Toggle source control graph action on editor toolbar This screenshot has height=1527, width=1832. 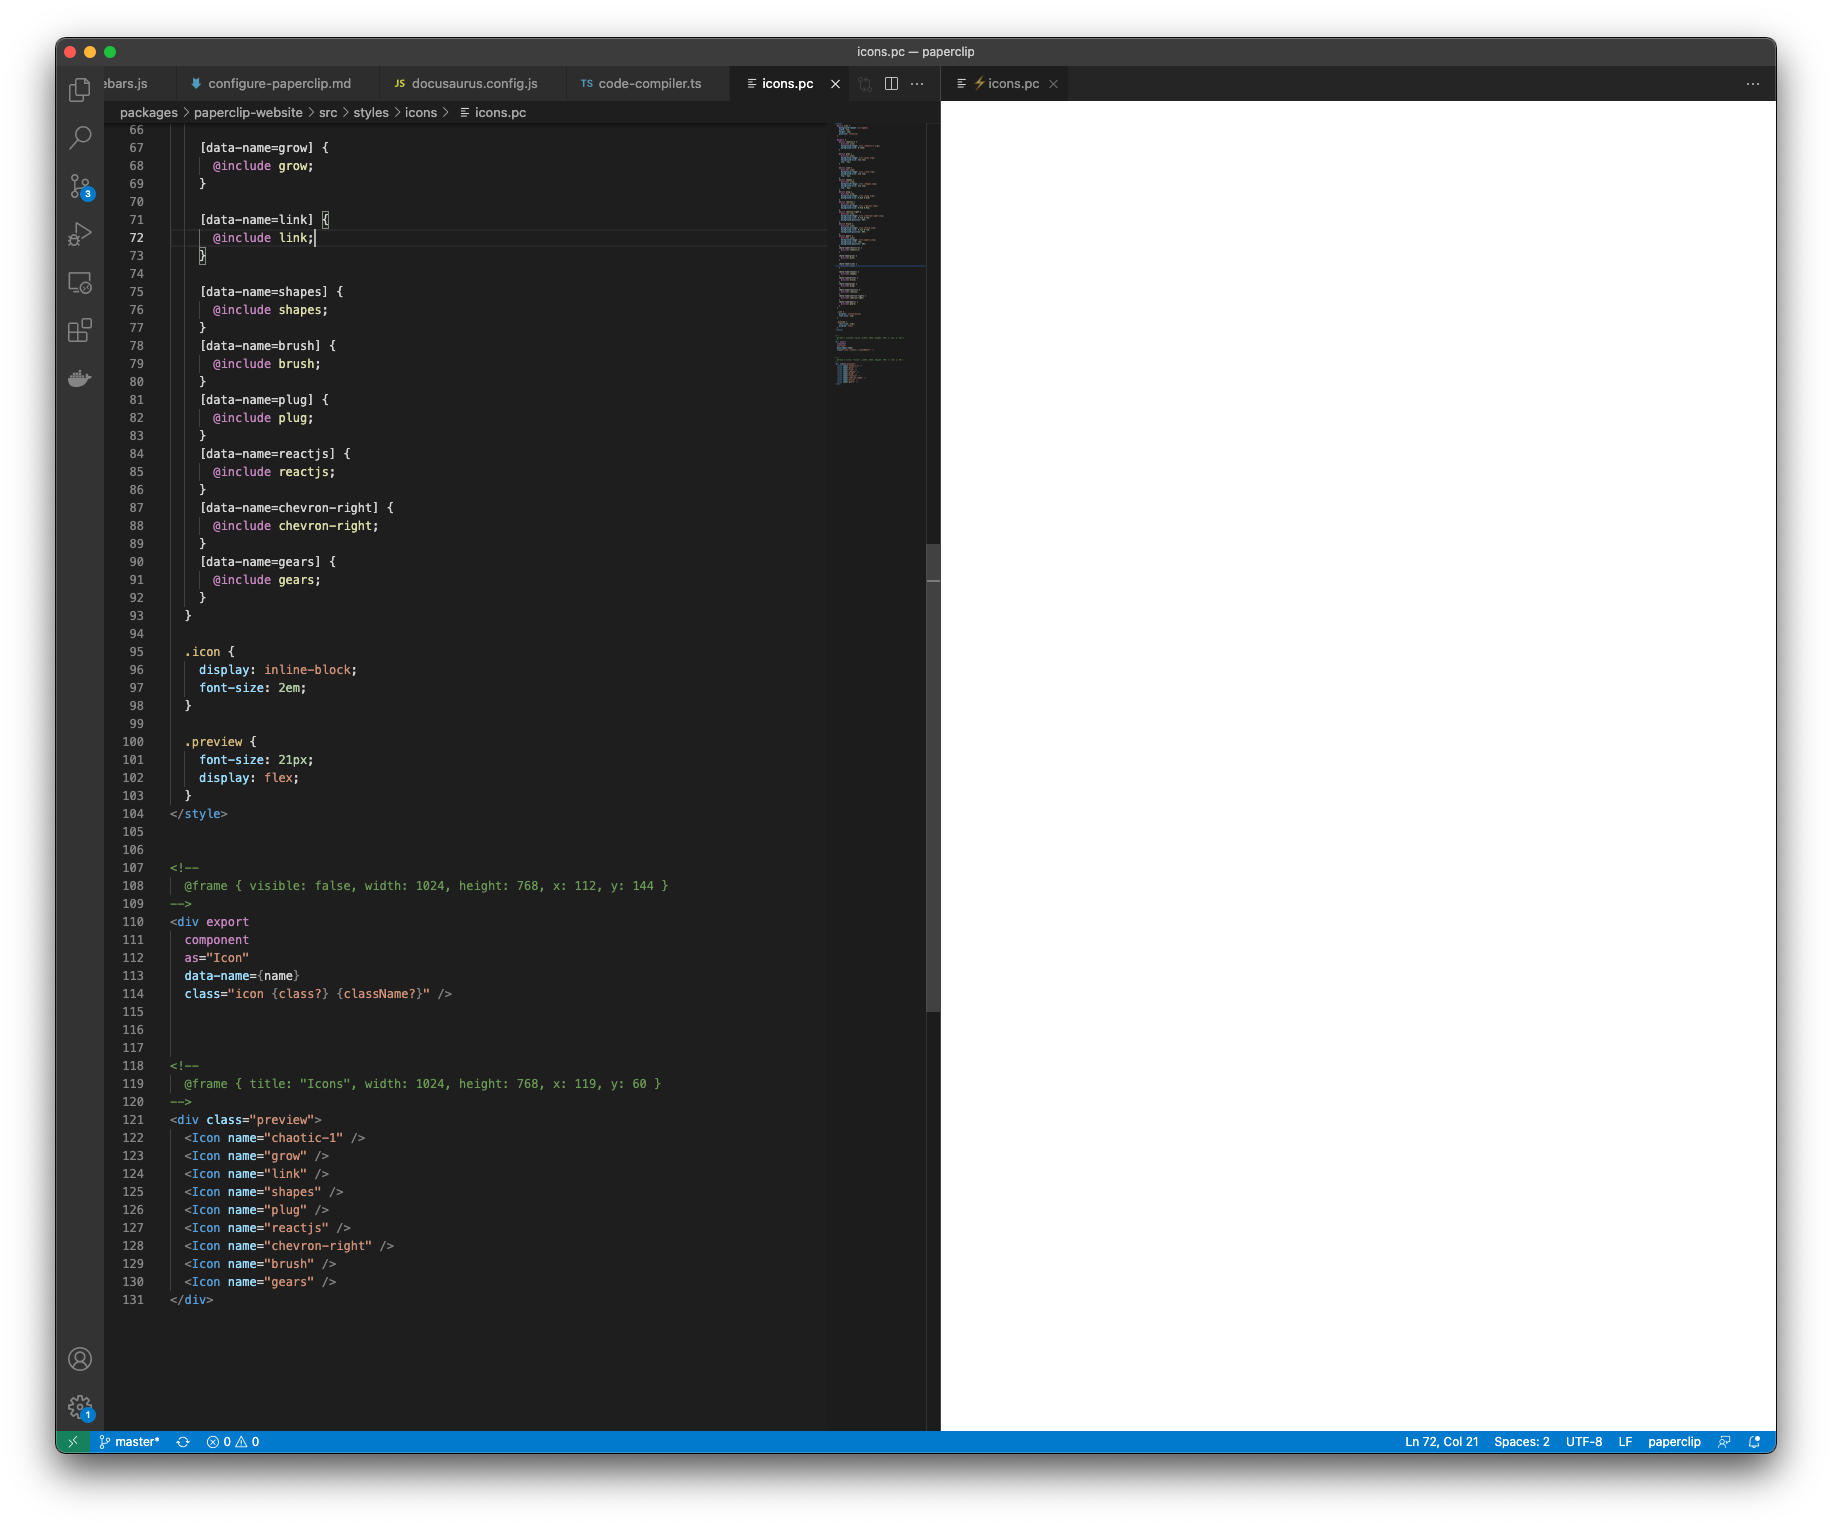[x=865, y=84]
